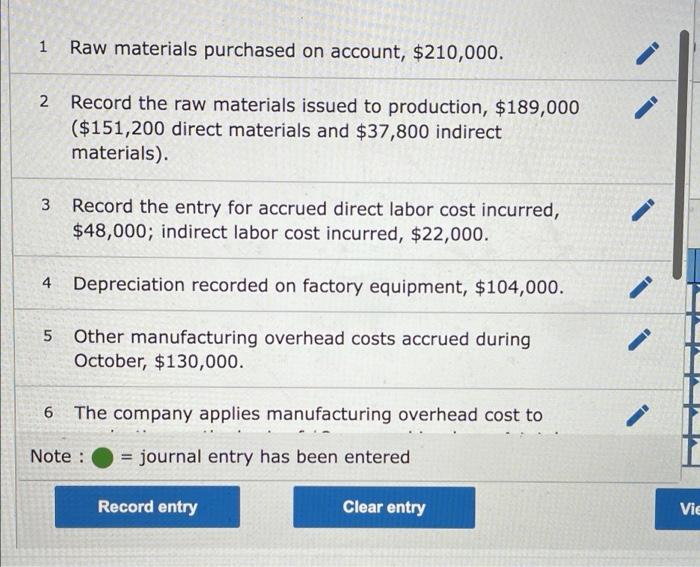Click pencil icon for other manufacturing overhead costs
The width and height of the screenshot is (700, 567).
click(x=648, y=339)
